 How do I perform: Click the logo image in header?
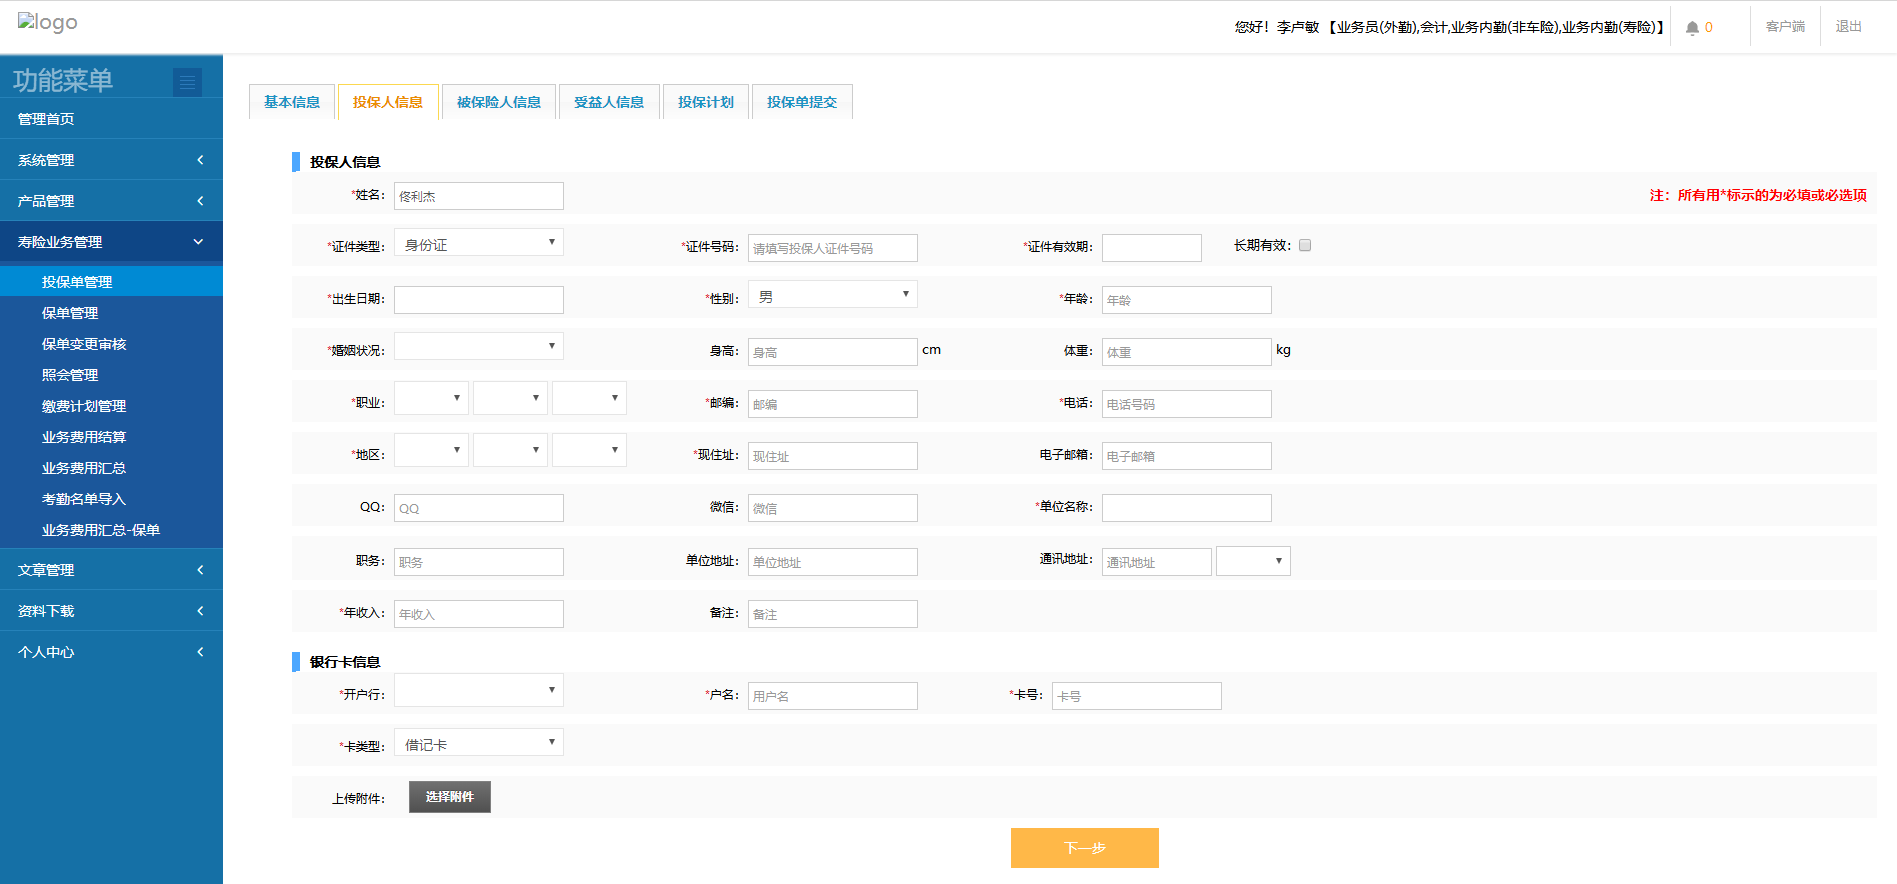point(47,23)
